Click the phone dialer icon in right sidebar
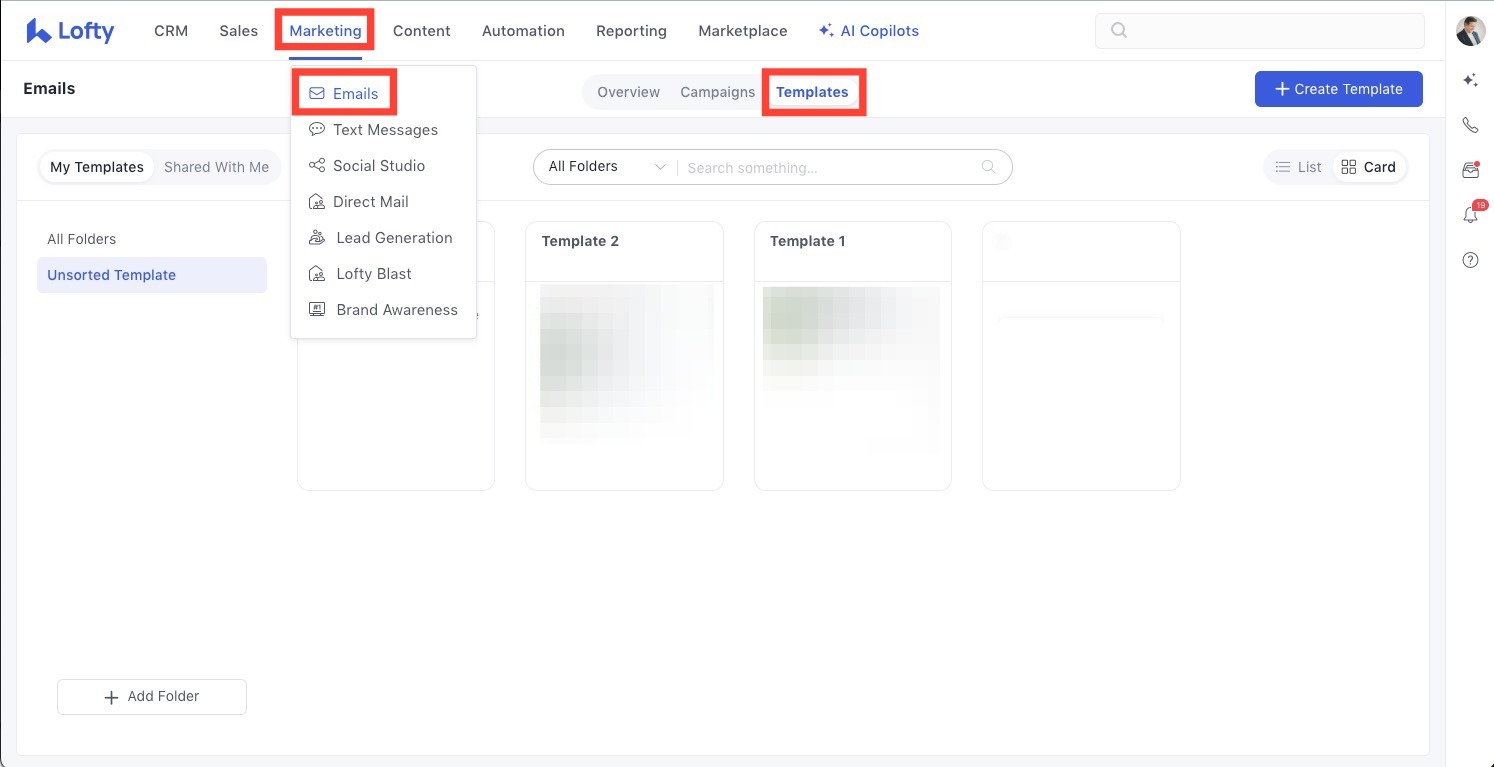This screenshot has height=767, width=1494. pos(1470,125)
